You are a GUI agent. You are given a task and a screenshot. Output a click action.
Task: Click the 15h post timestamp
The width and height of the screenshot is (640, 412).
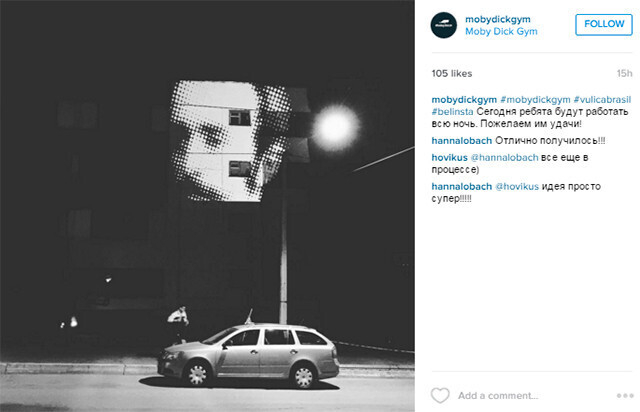[x=624, y=73]
